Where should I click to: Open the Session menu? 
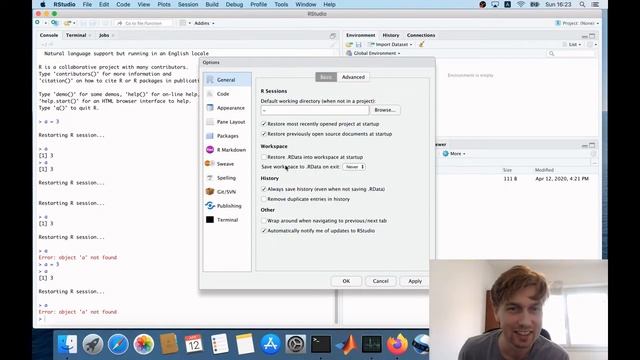point(188,4)
